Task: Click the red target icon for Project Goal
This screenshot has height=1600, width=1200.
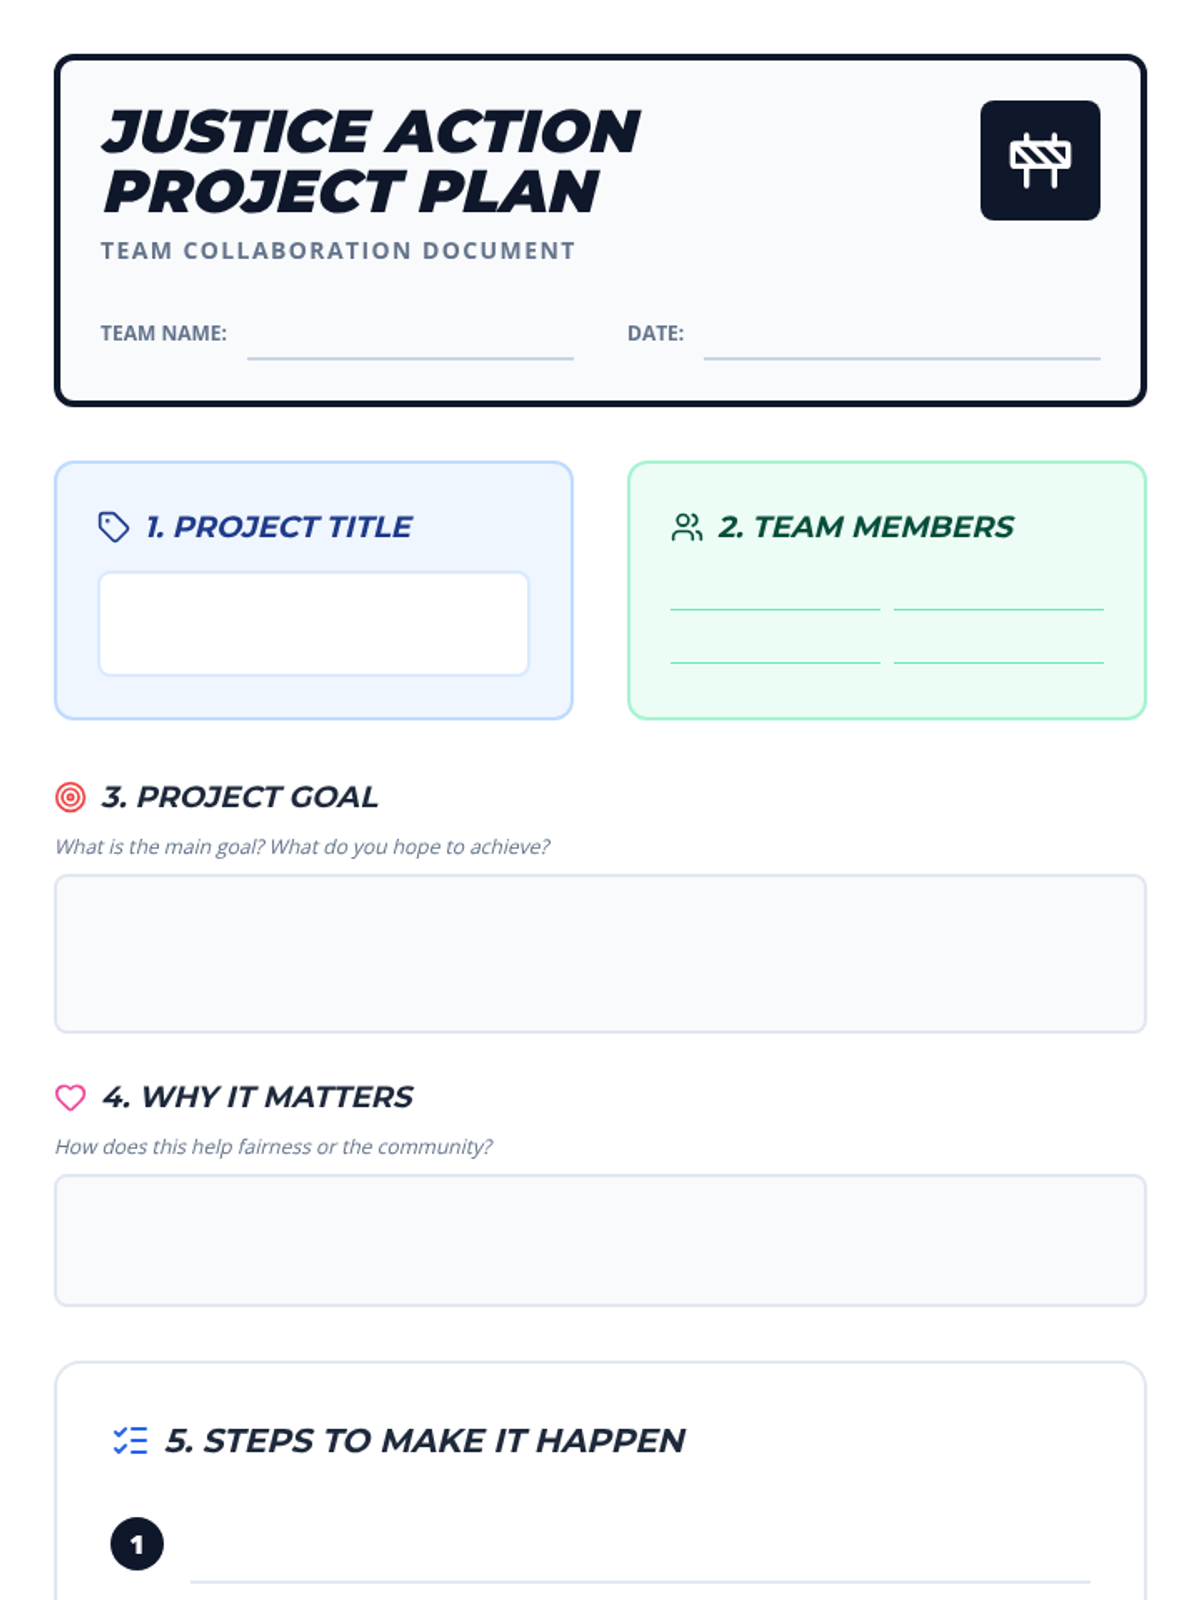Action: [70, 797]
